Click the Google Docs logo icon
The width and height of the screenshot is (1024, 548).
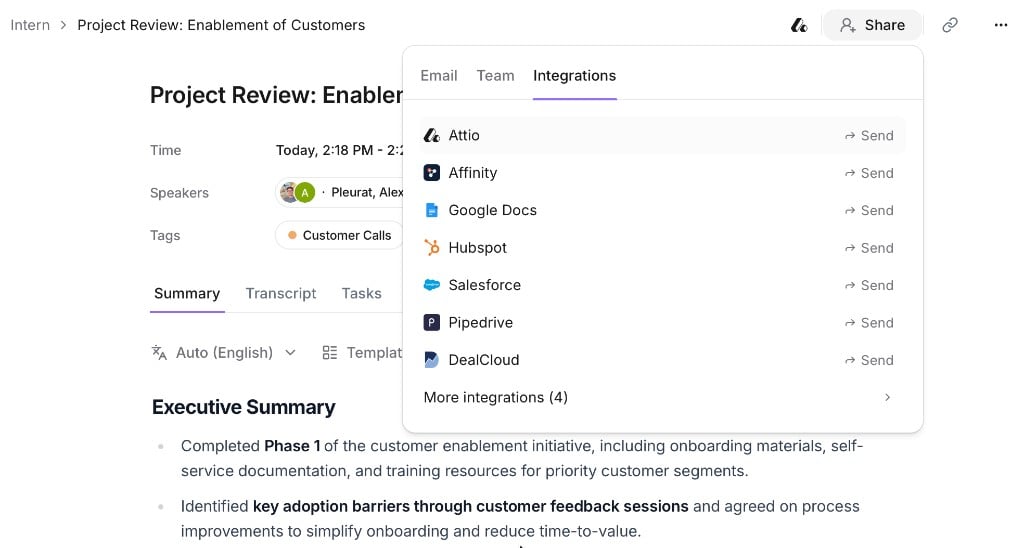click(x=432, y=210)
